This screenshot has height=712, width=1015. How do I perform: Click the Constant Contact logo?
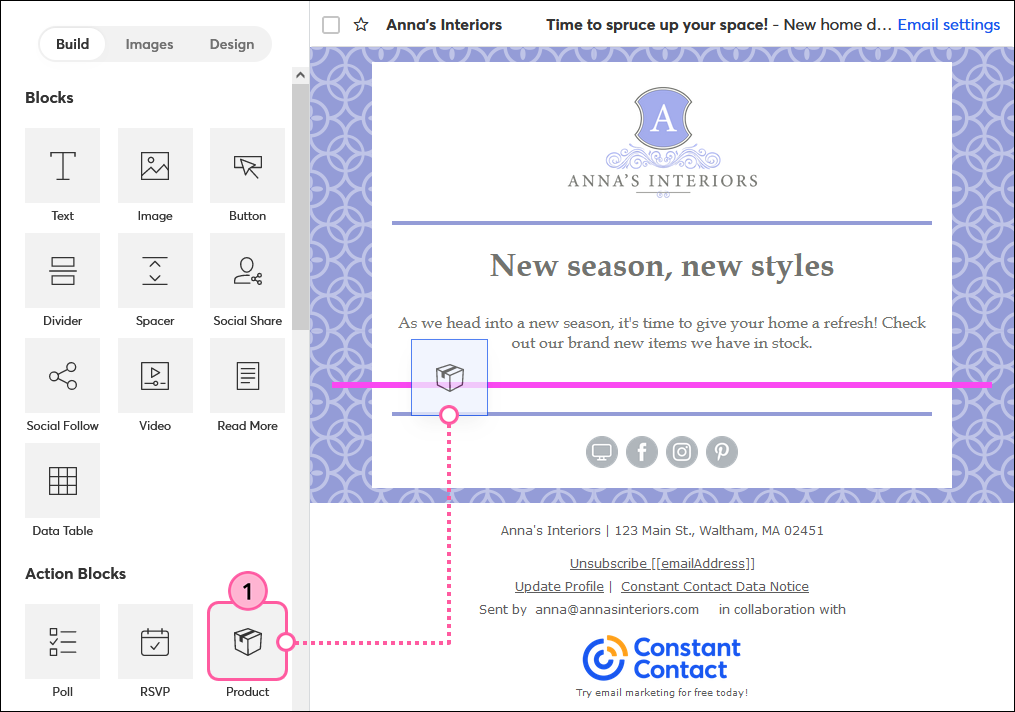(662, 658)
